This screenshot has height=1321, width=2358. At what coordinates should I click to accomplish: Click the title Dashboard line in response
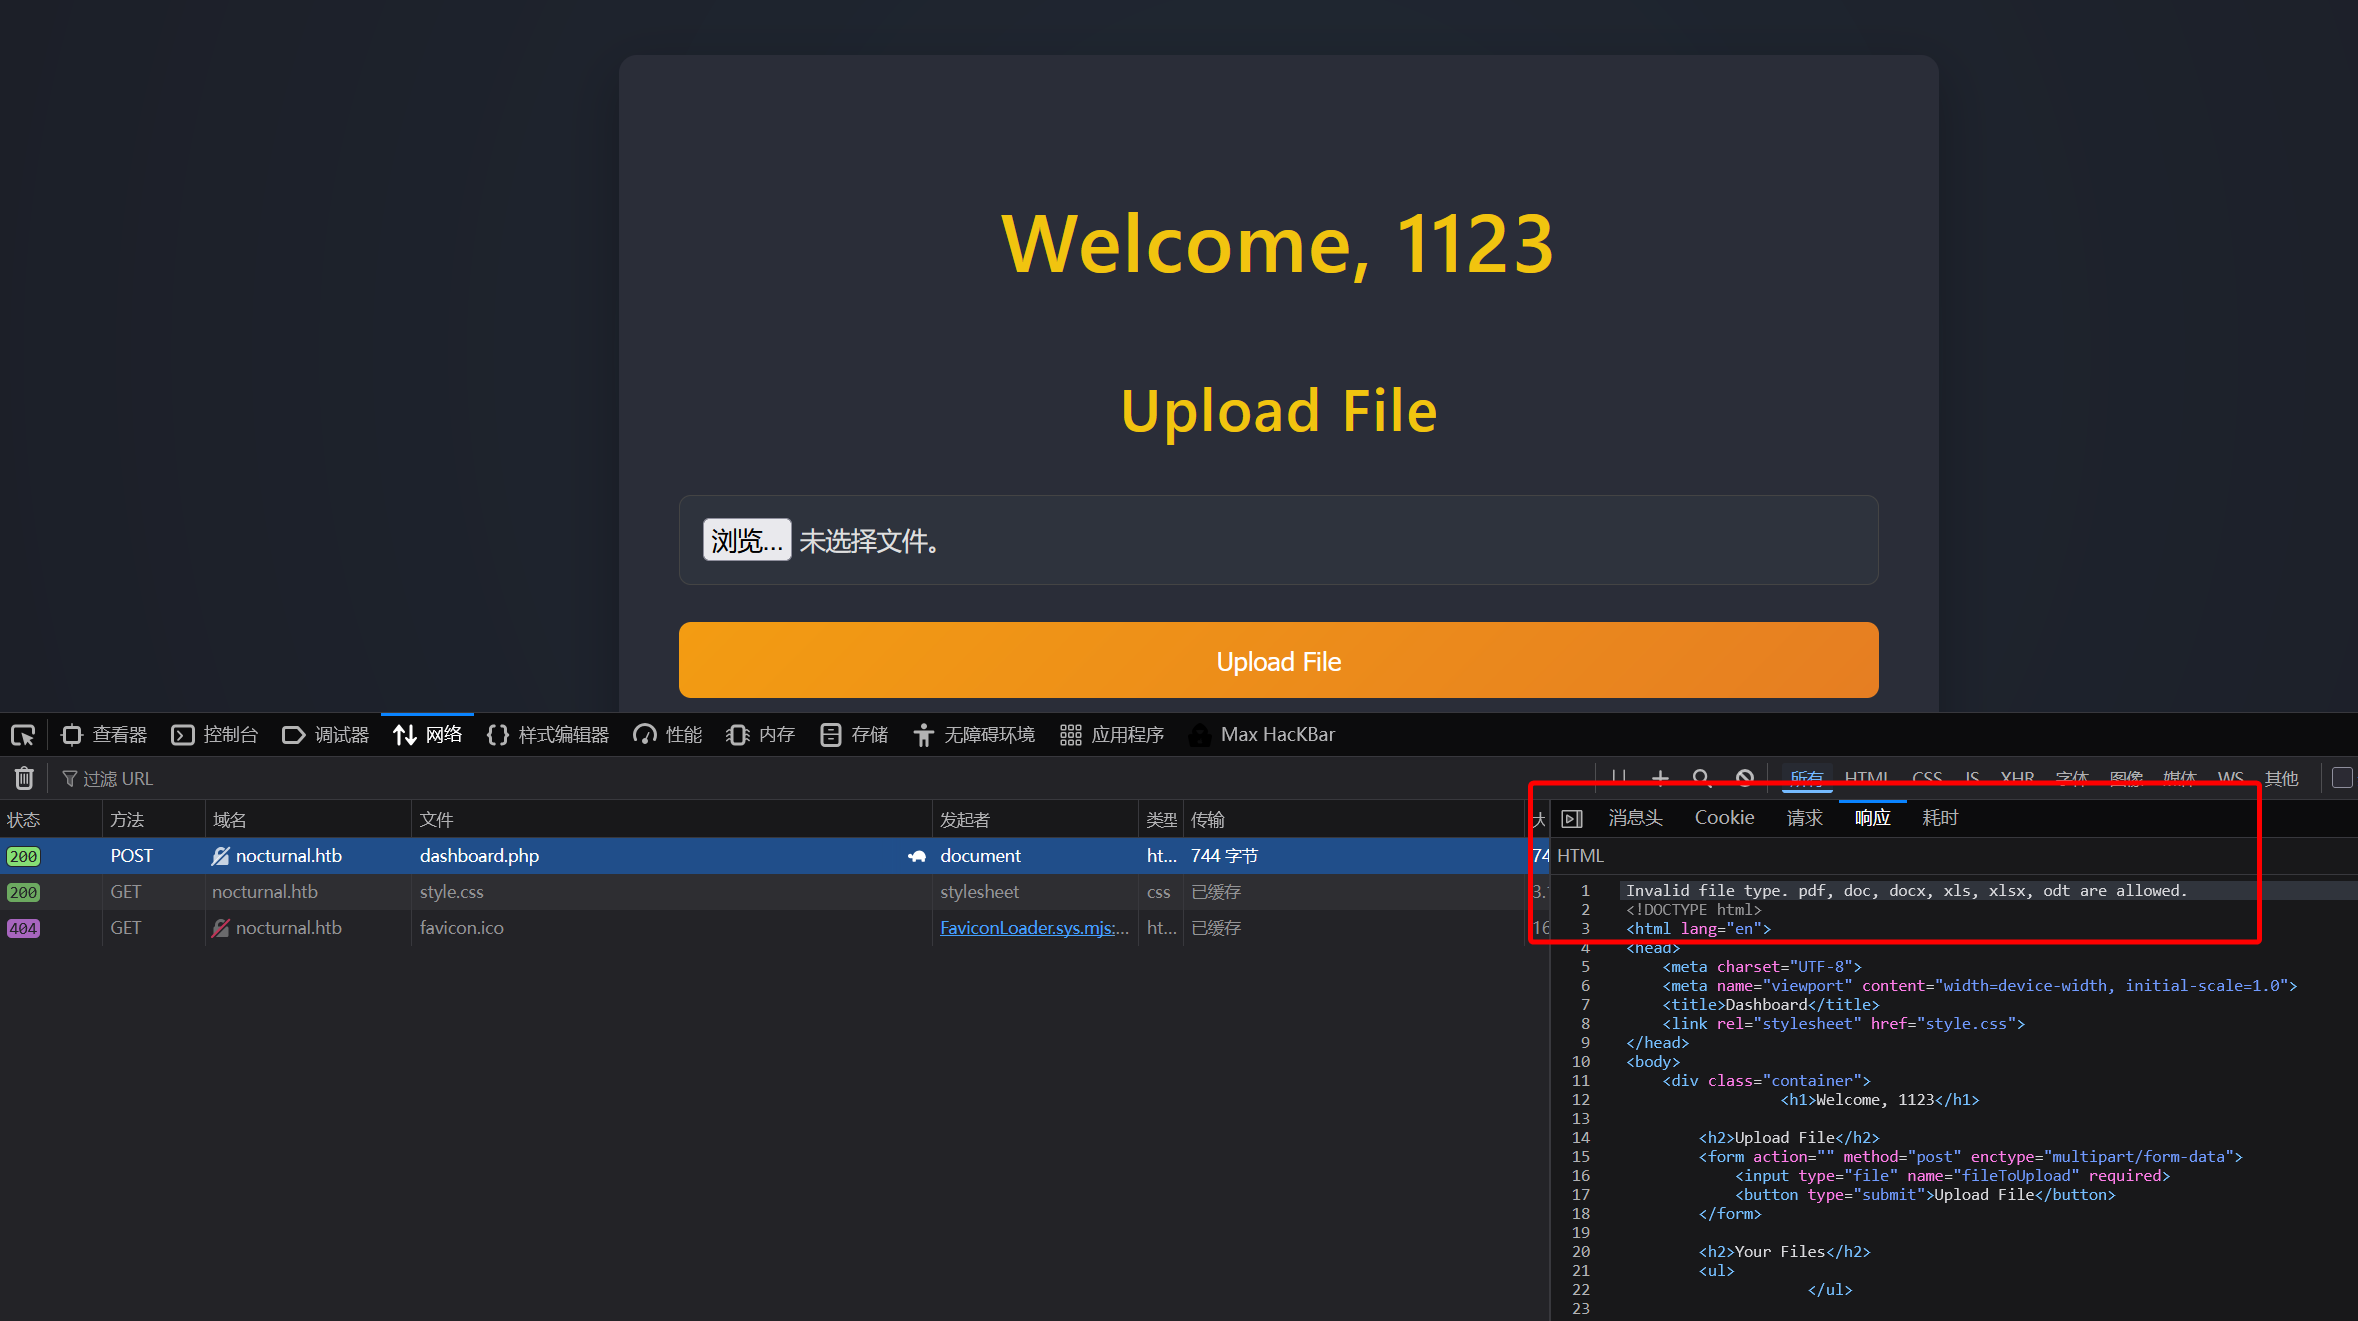(1771, 1005)
